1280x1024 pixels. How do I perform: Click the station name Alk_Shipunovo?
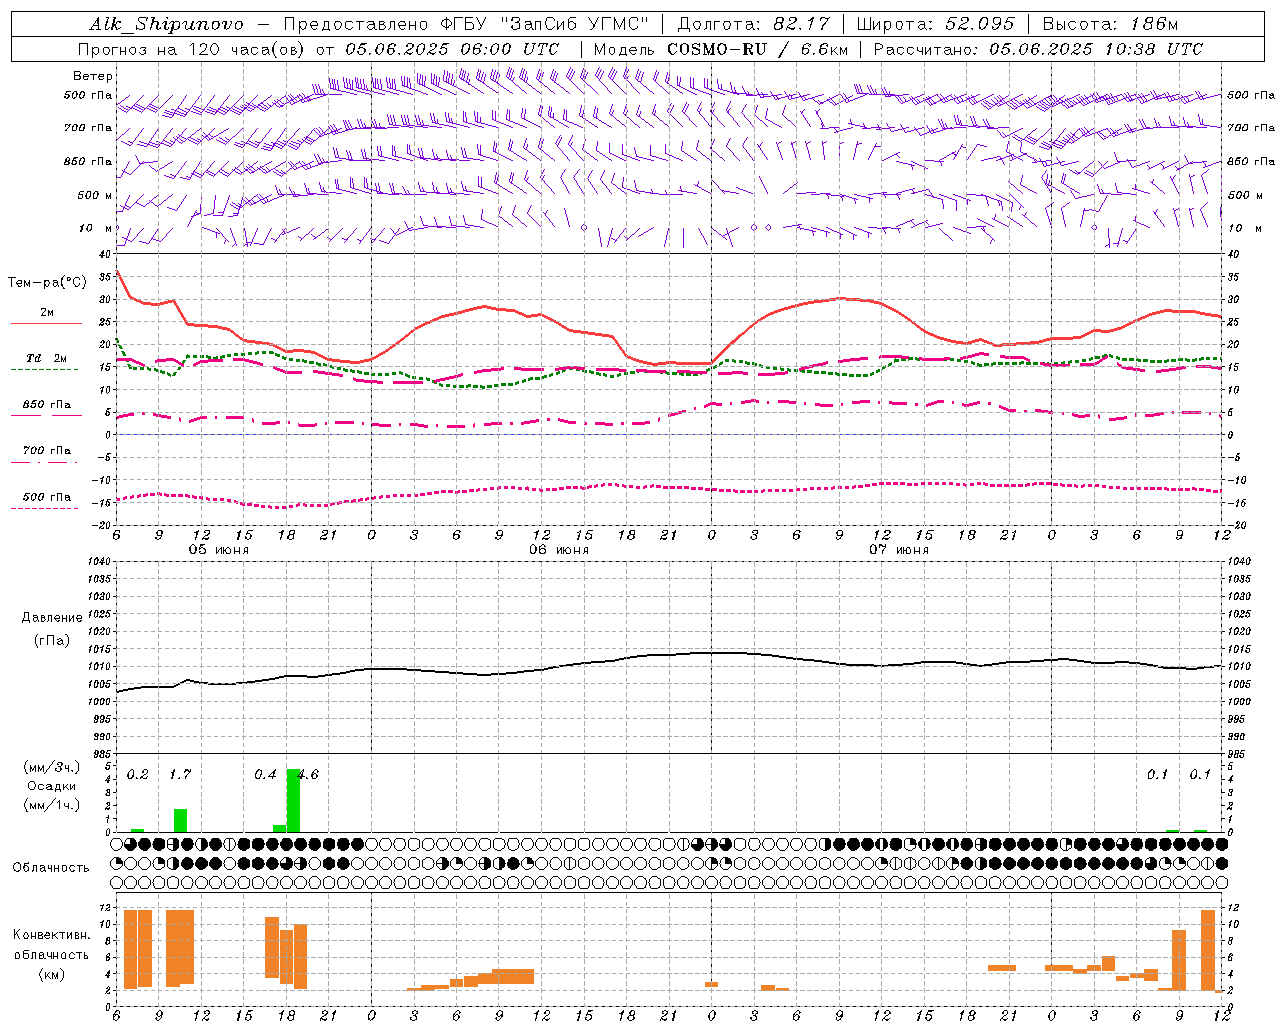[166, 24]
